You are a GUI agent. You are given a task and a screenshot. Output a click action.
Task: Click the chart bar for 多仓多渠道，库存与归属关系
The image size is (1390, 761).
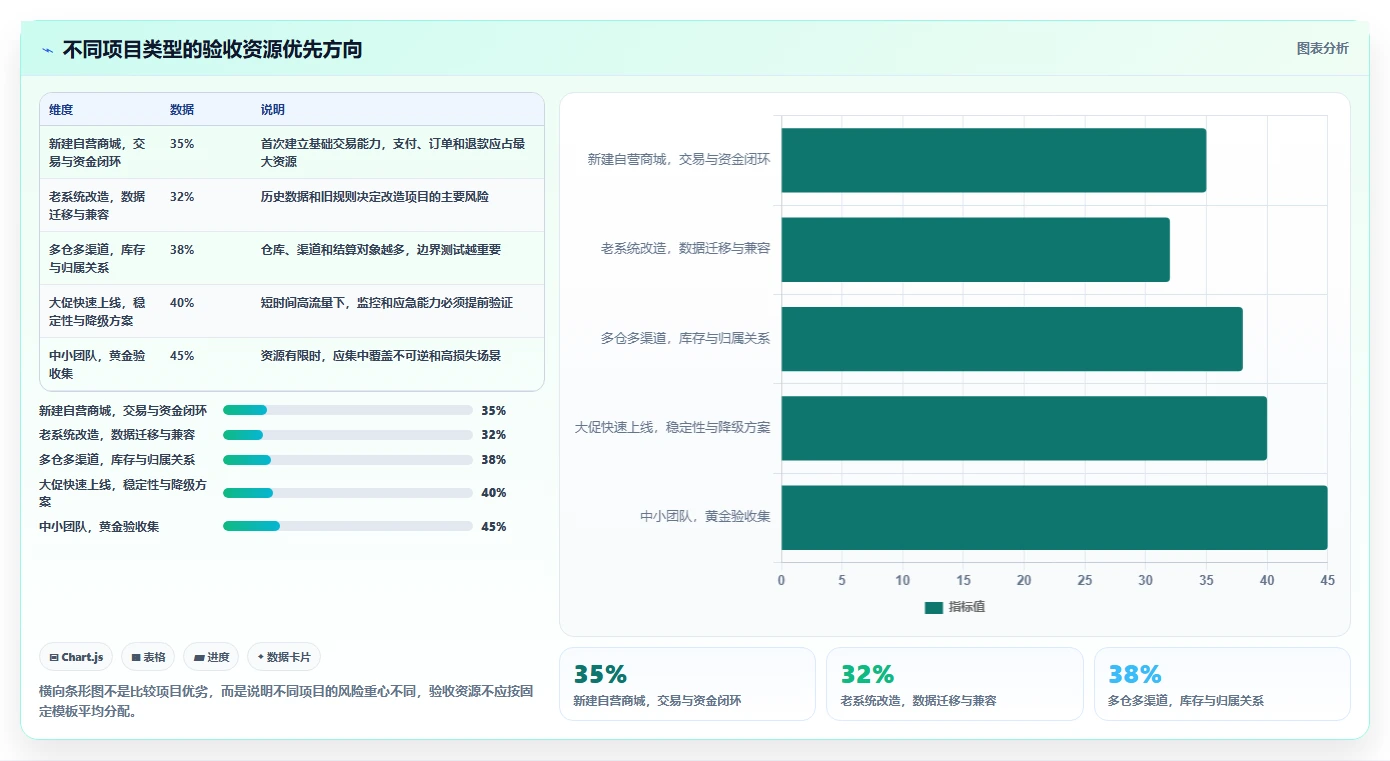click(1012, 339)
